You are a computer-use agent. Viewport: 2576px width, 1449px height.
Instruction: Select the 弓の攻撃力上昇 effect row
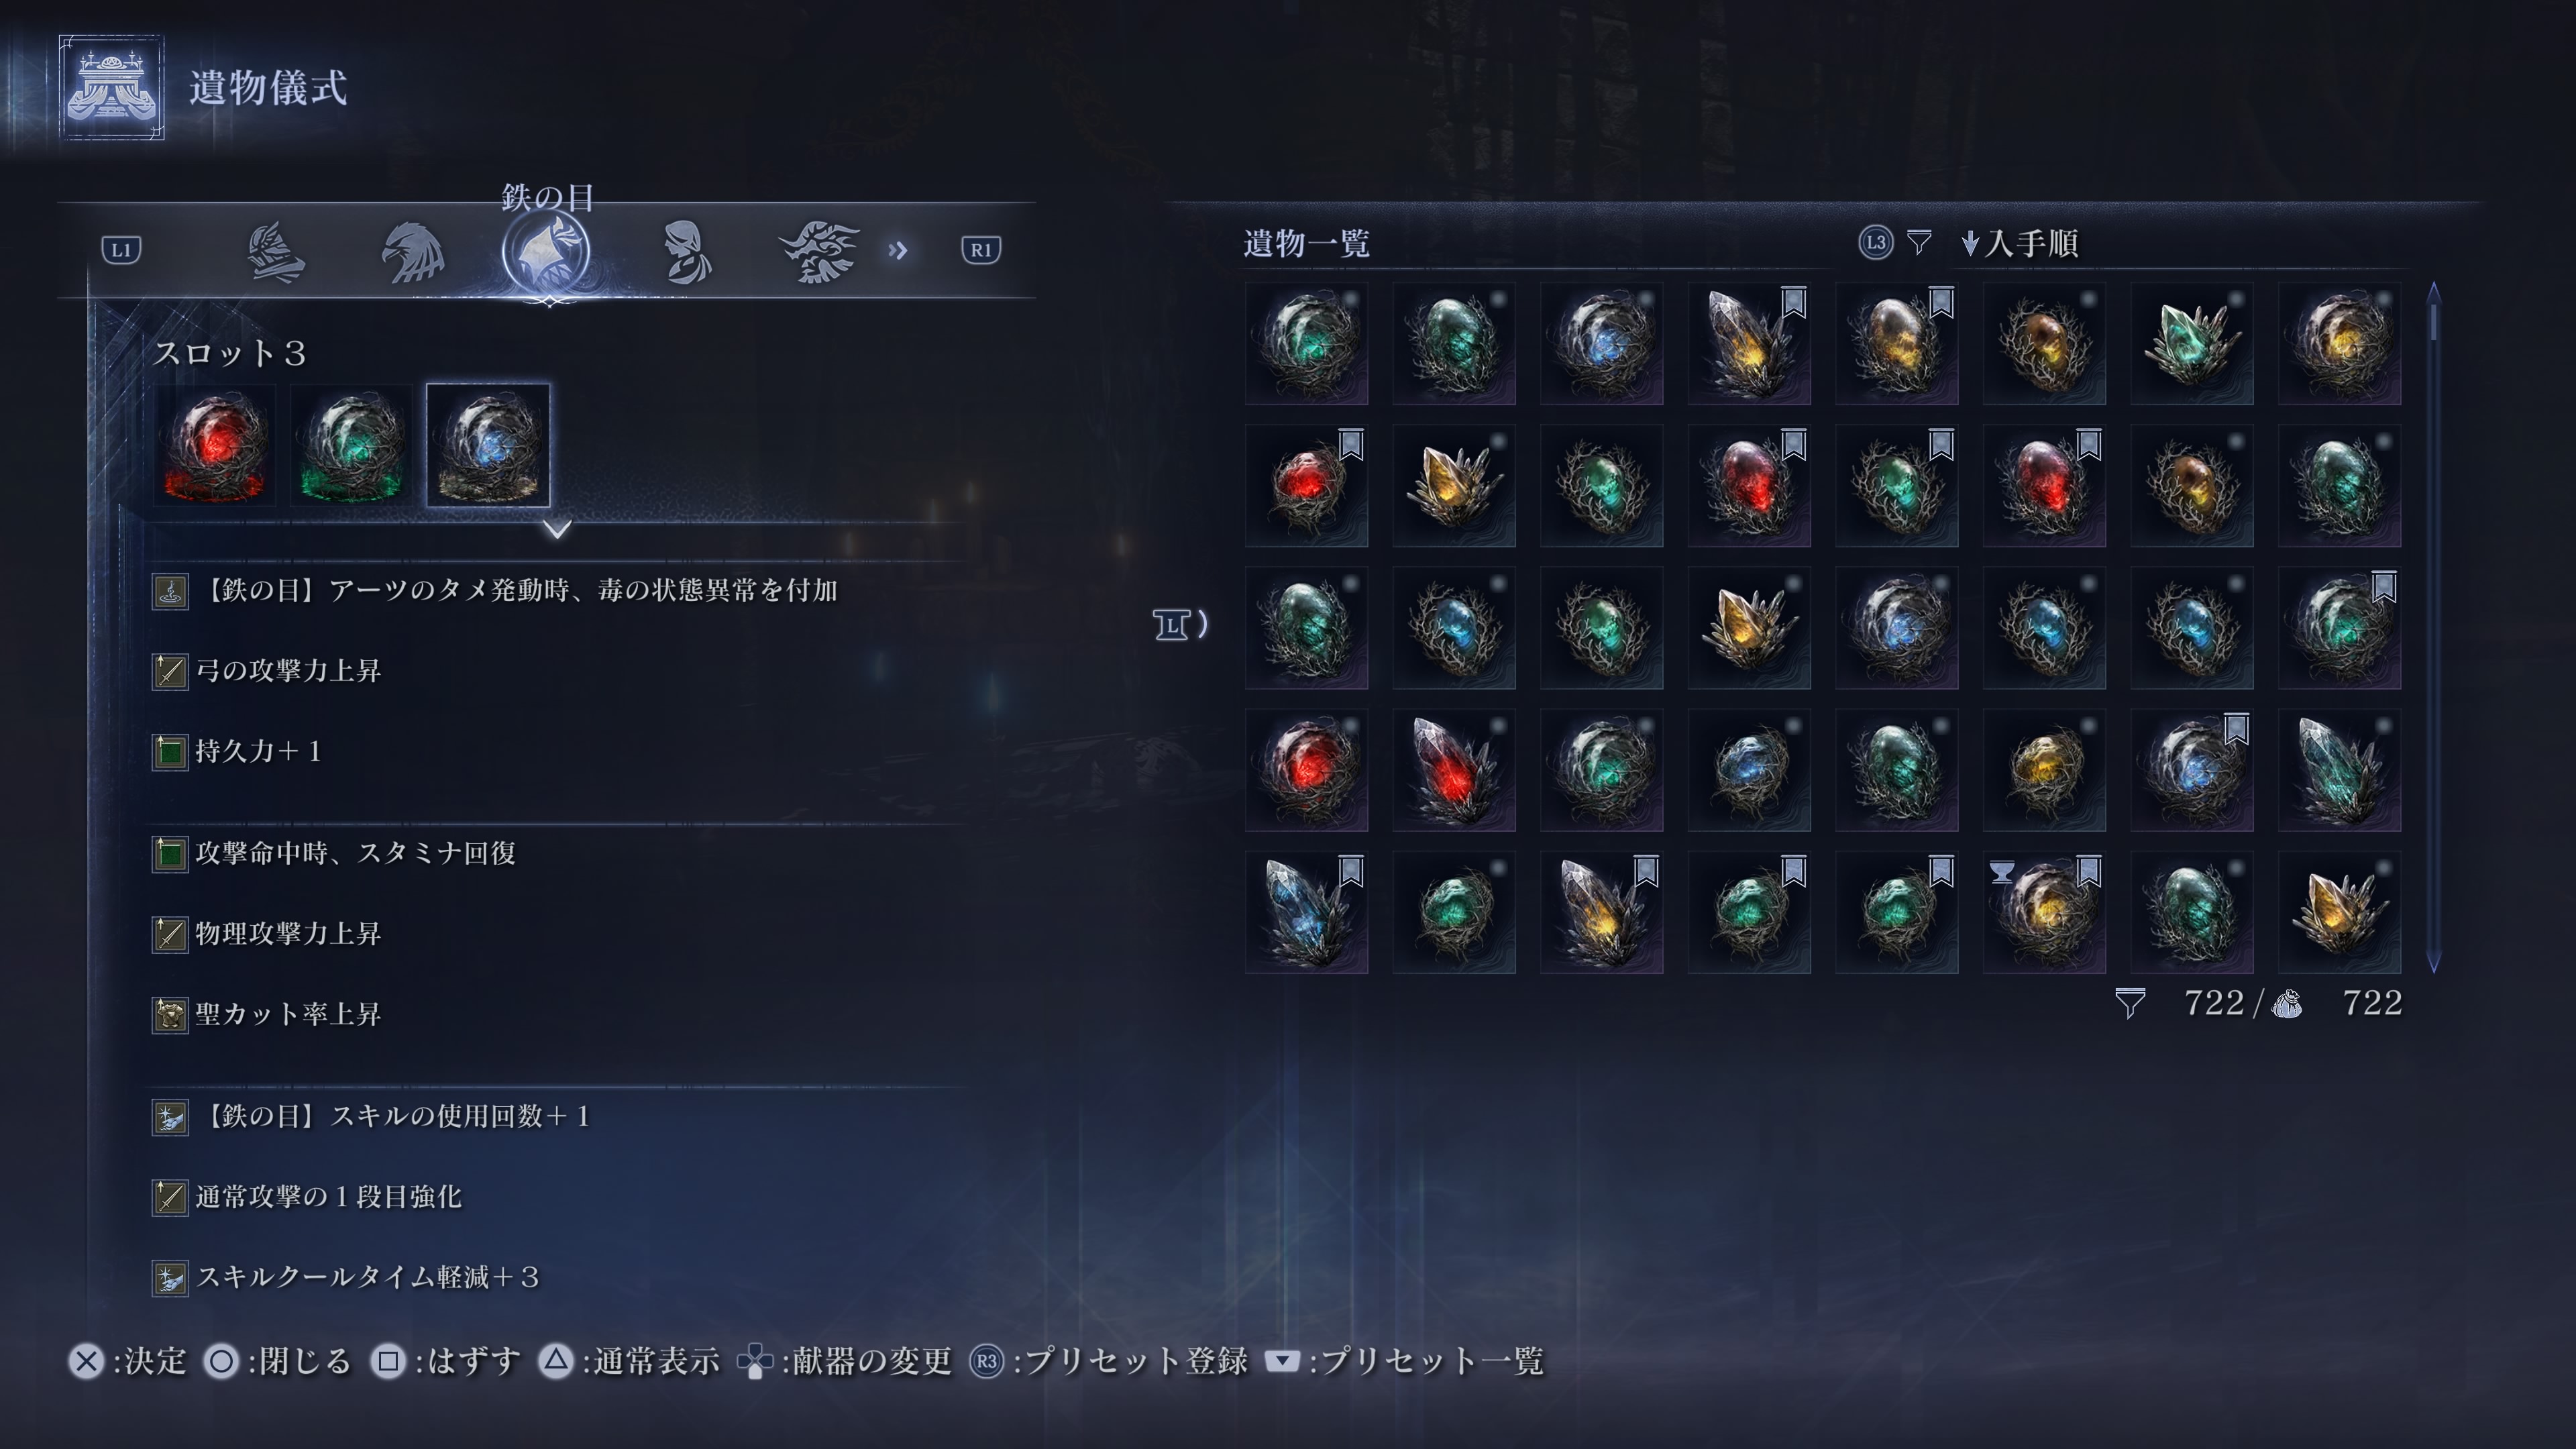tap(558, 671)
